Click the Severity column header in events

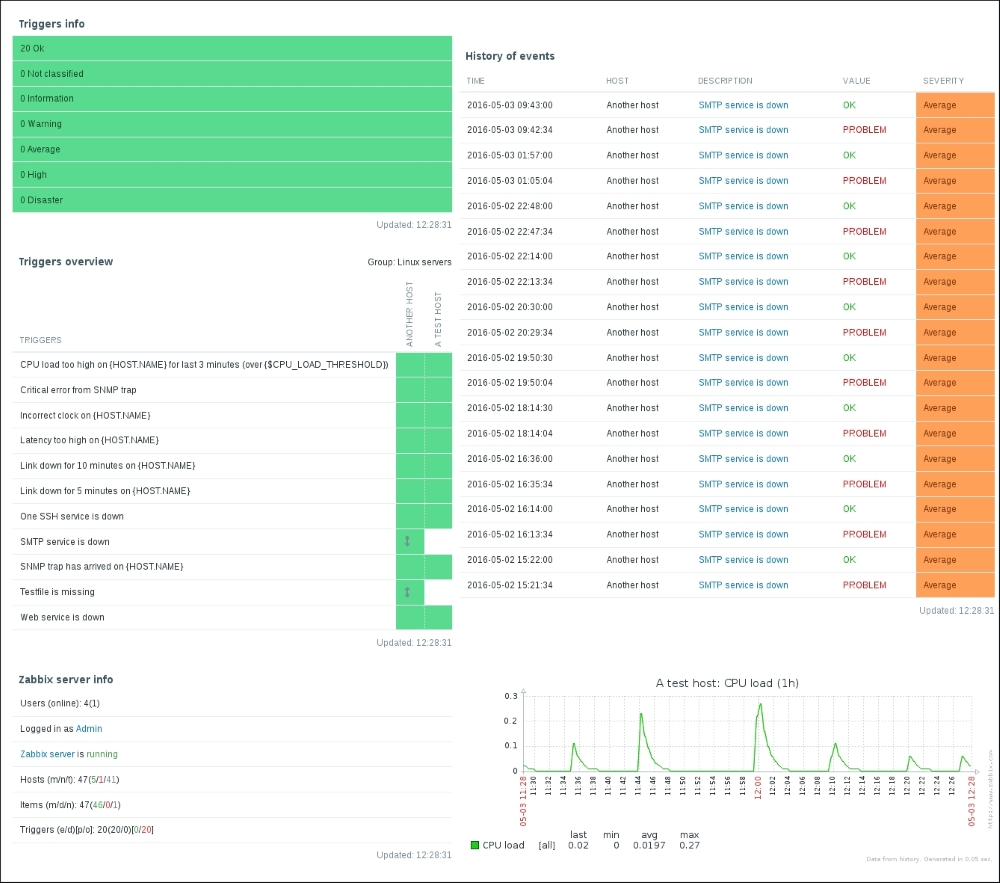943,81
